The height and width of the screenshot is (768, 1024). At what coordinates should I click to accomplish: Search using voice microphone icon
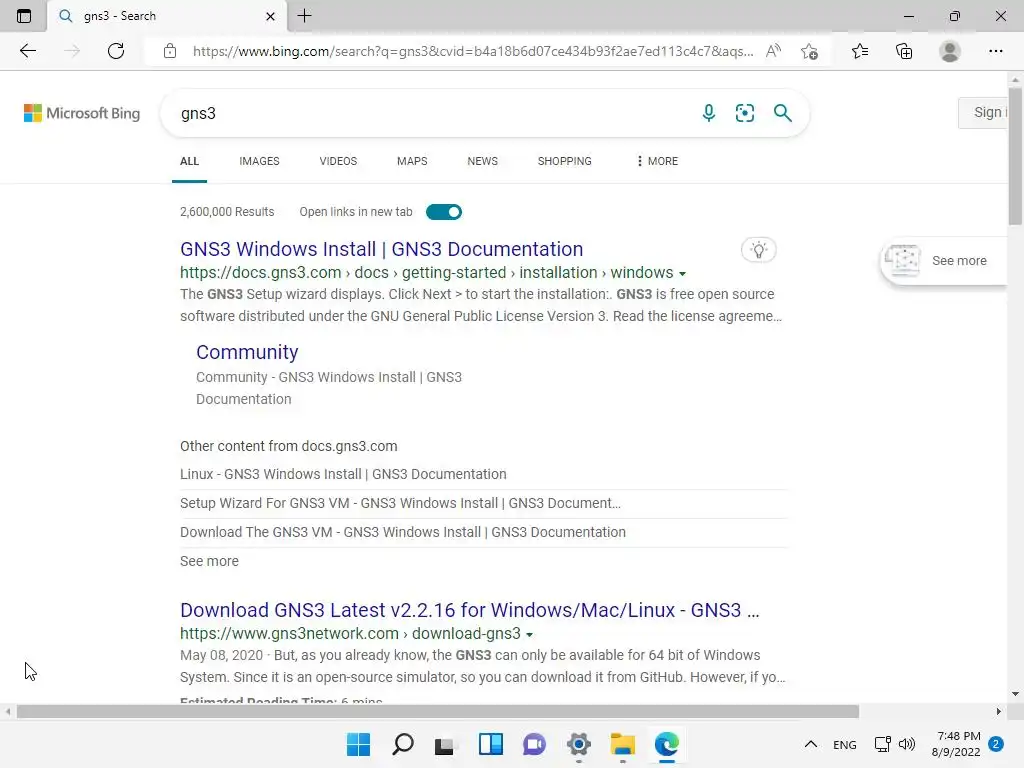click(709, 113)
